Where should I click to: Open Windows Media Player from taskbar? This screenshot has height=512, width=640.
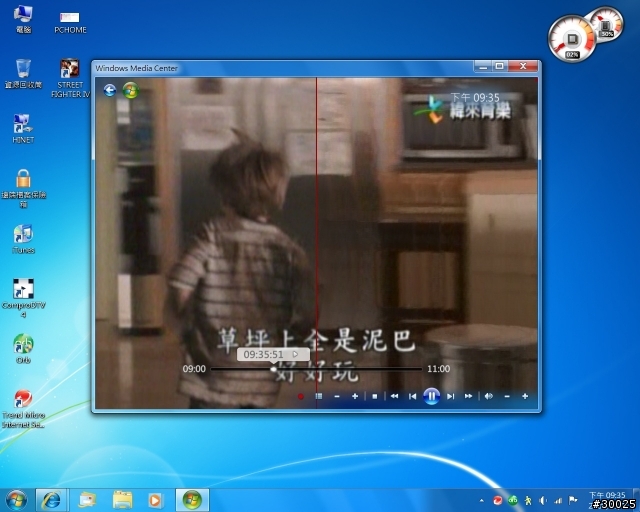pos(155,500)
